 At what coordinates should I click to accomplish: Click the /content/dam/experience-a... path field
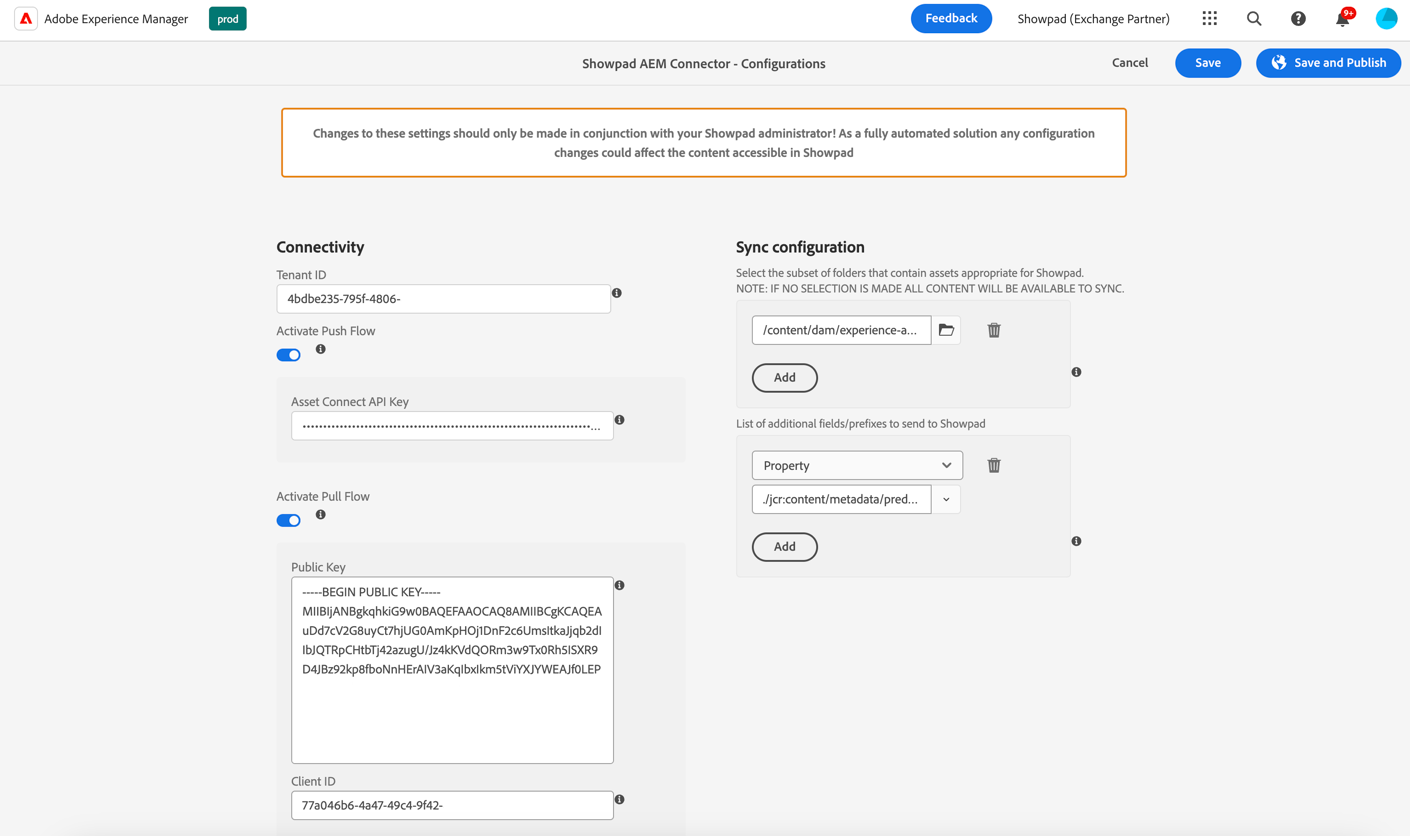click(841, 330)
